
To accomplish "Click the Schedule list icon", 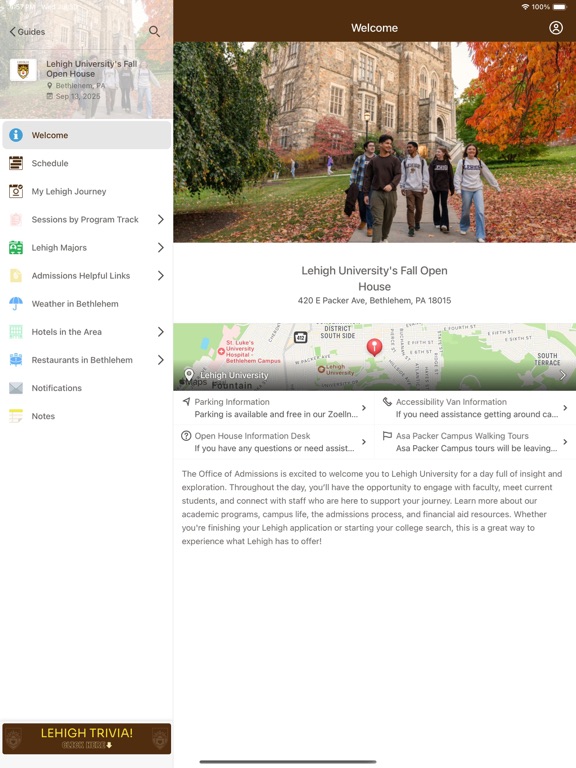I will point(16,163).
